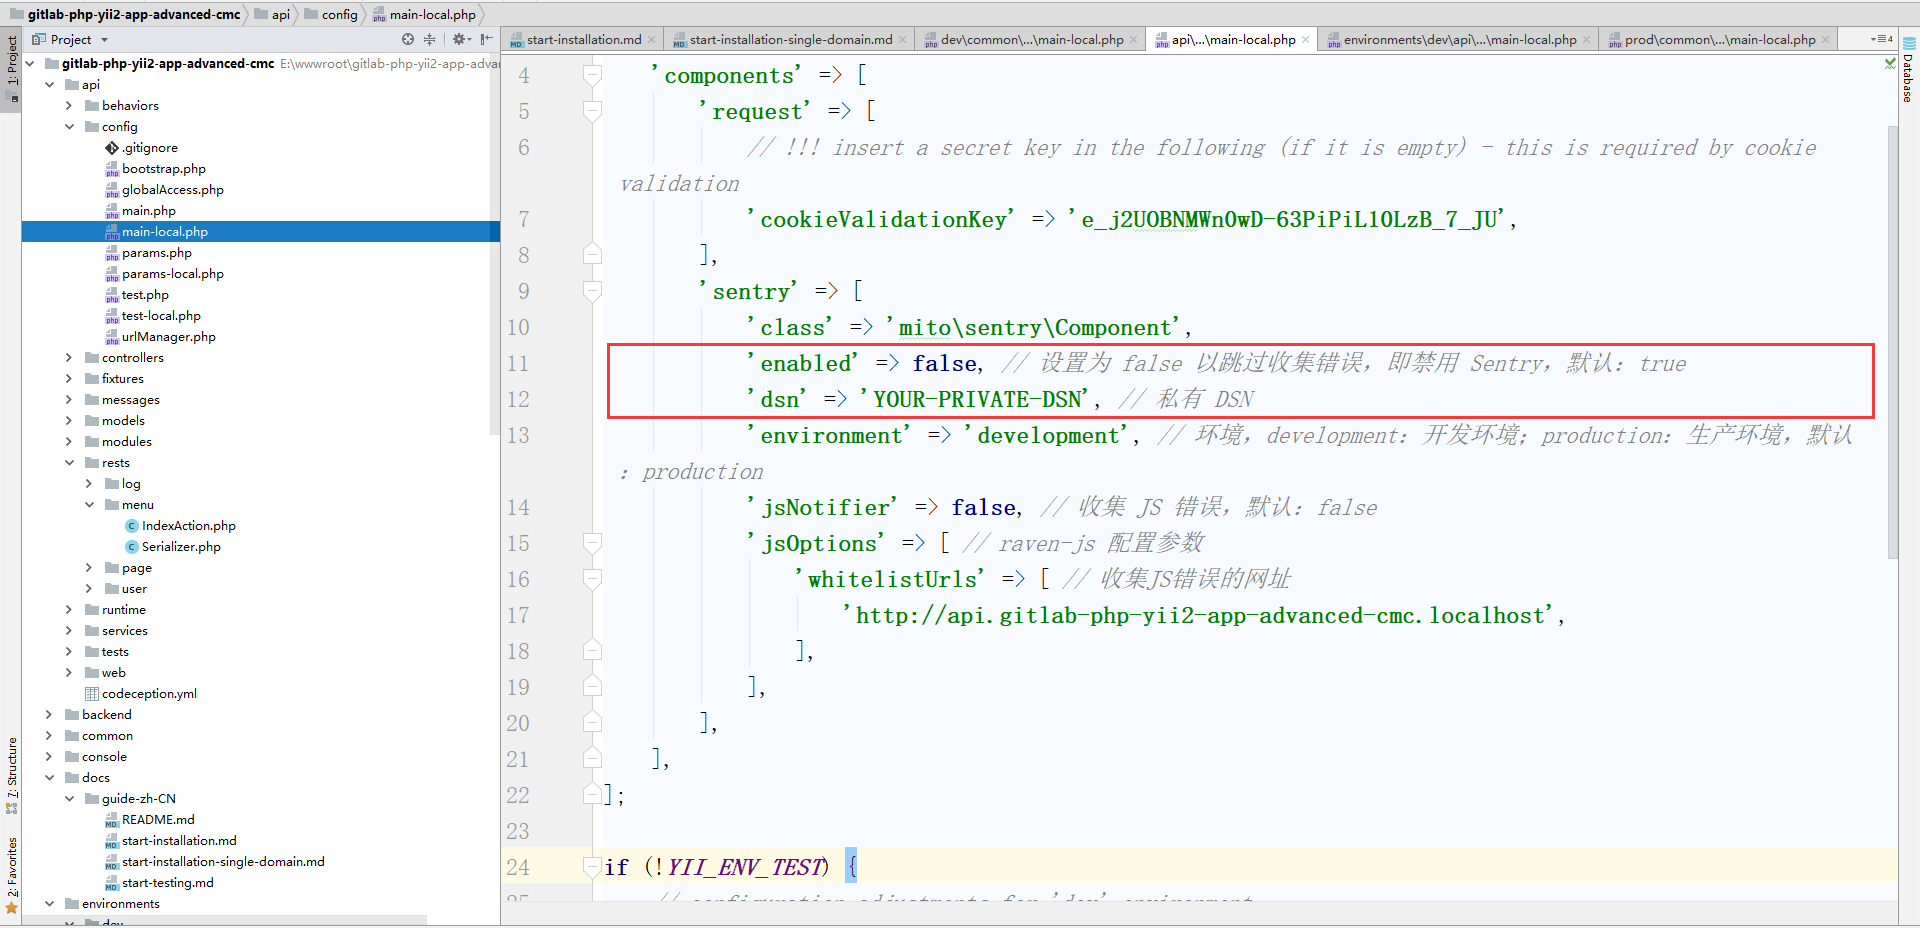
Task: Click green inspection checkmark indicator
Action: pos(1890,63)
